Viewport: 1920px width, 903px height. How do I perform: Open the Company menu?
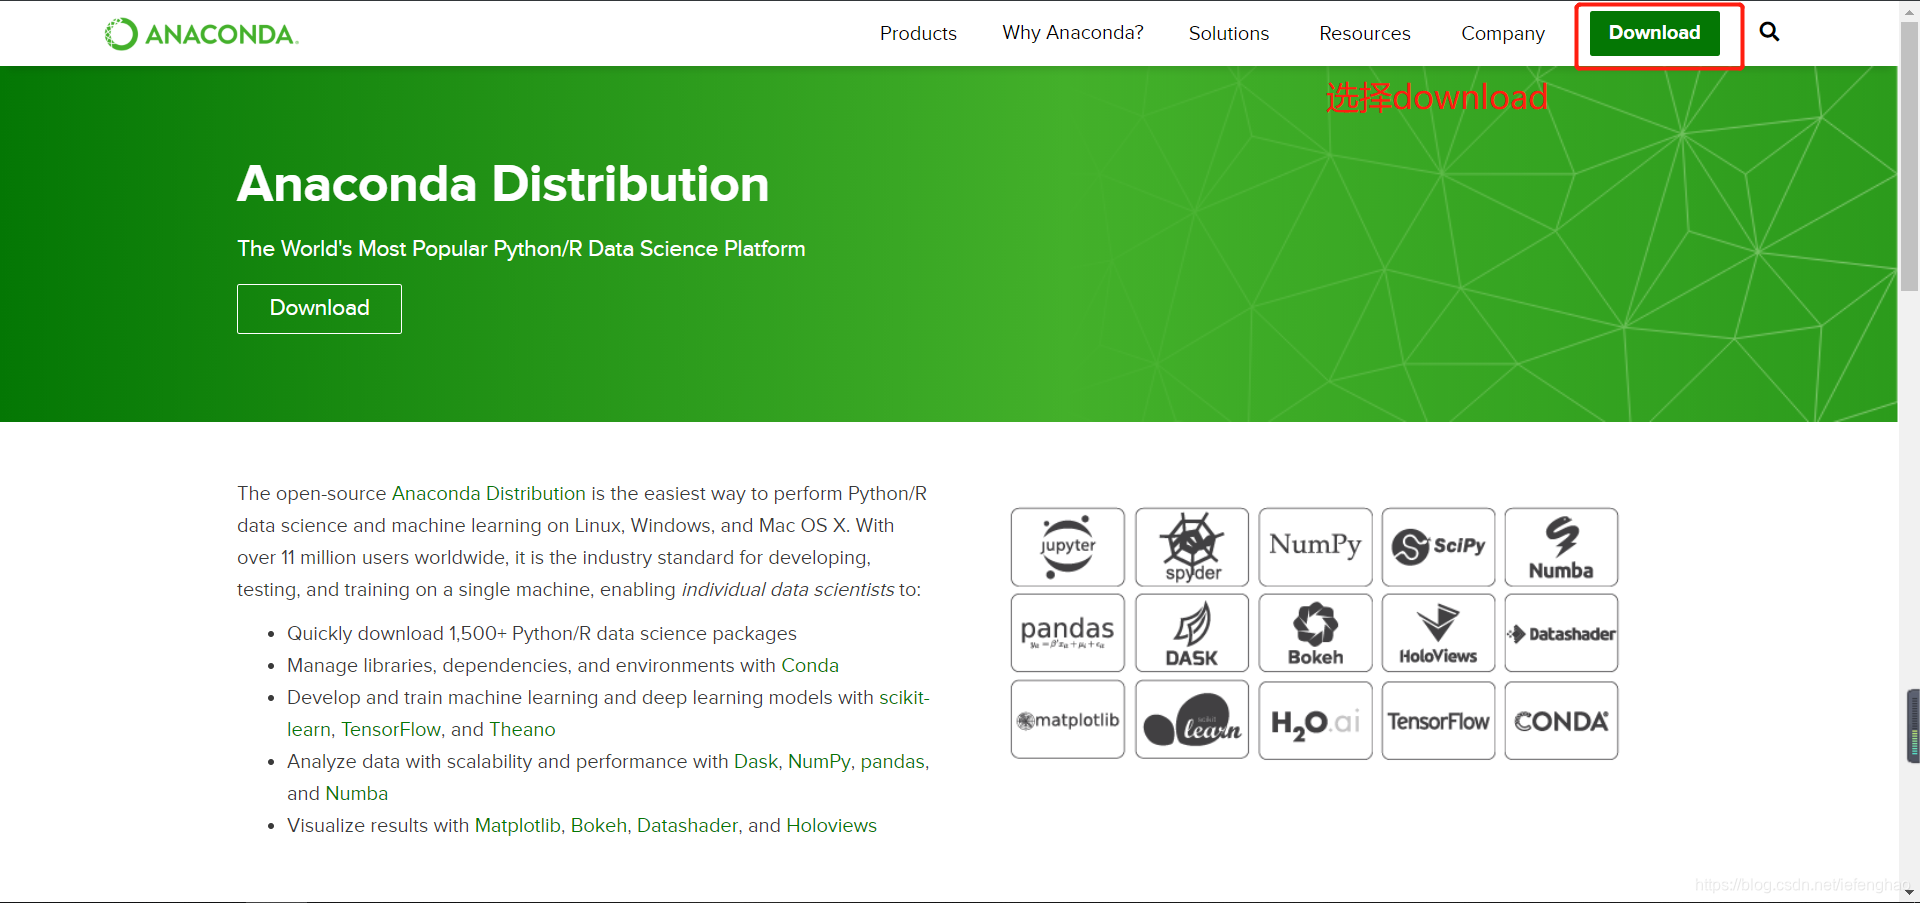coord(1503,34)
